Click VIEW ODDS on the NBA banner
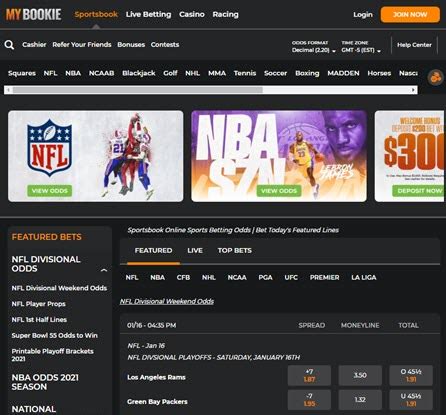The image size is (446, 415). click(279, 191)
